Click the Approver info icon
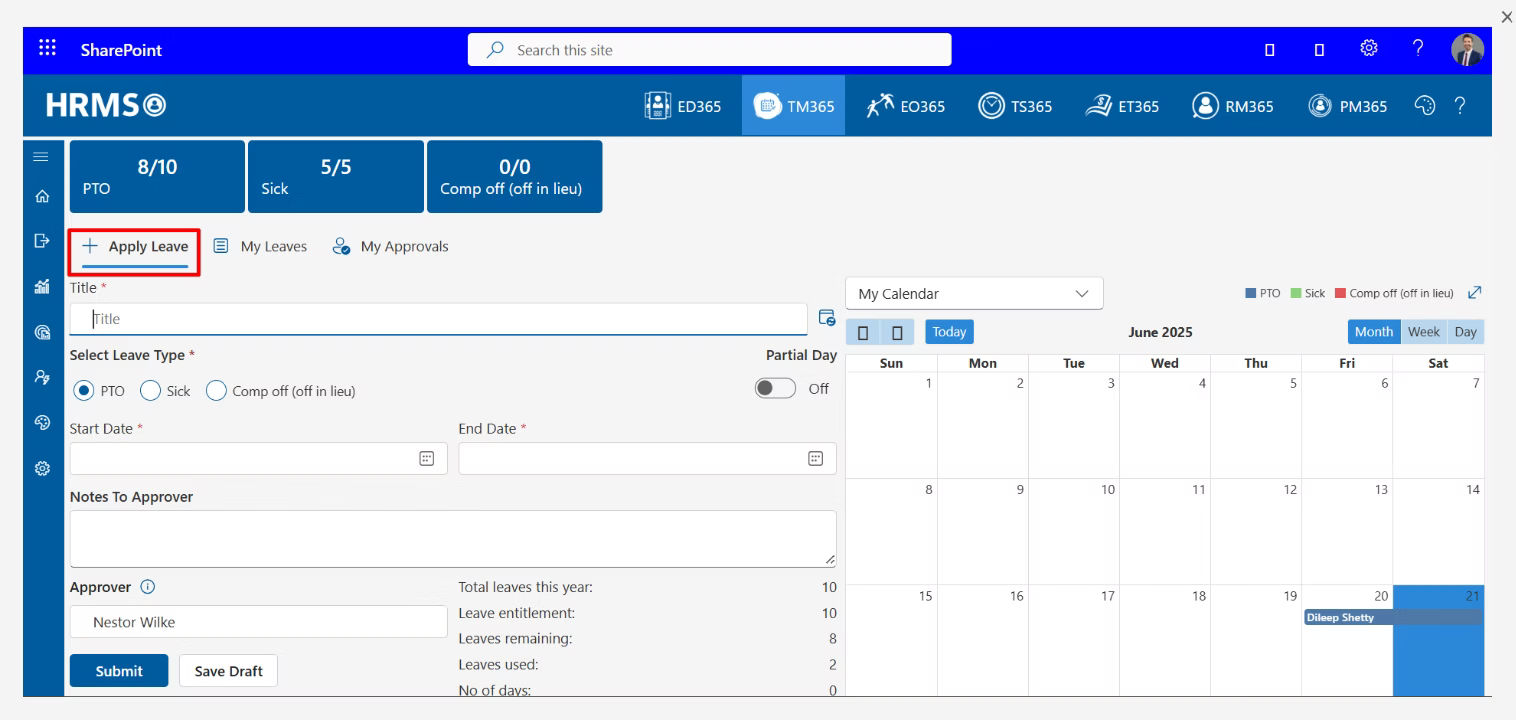The height and width of the screenshot is (720, 1516). pyautogui.click(x=148, y=587)
